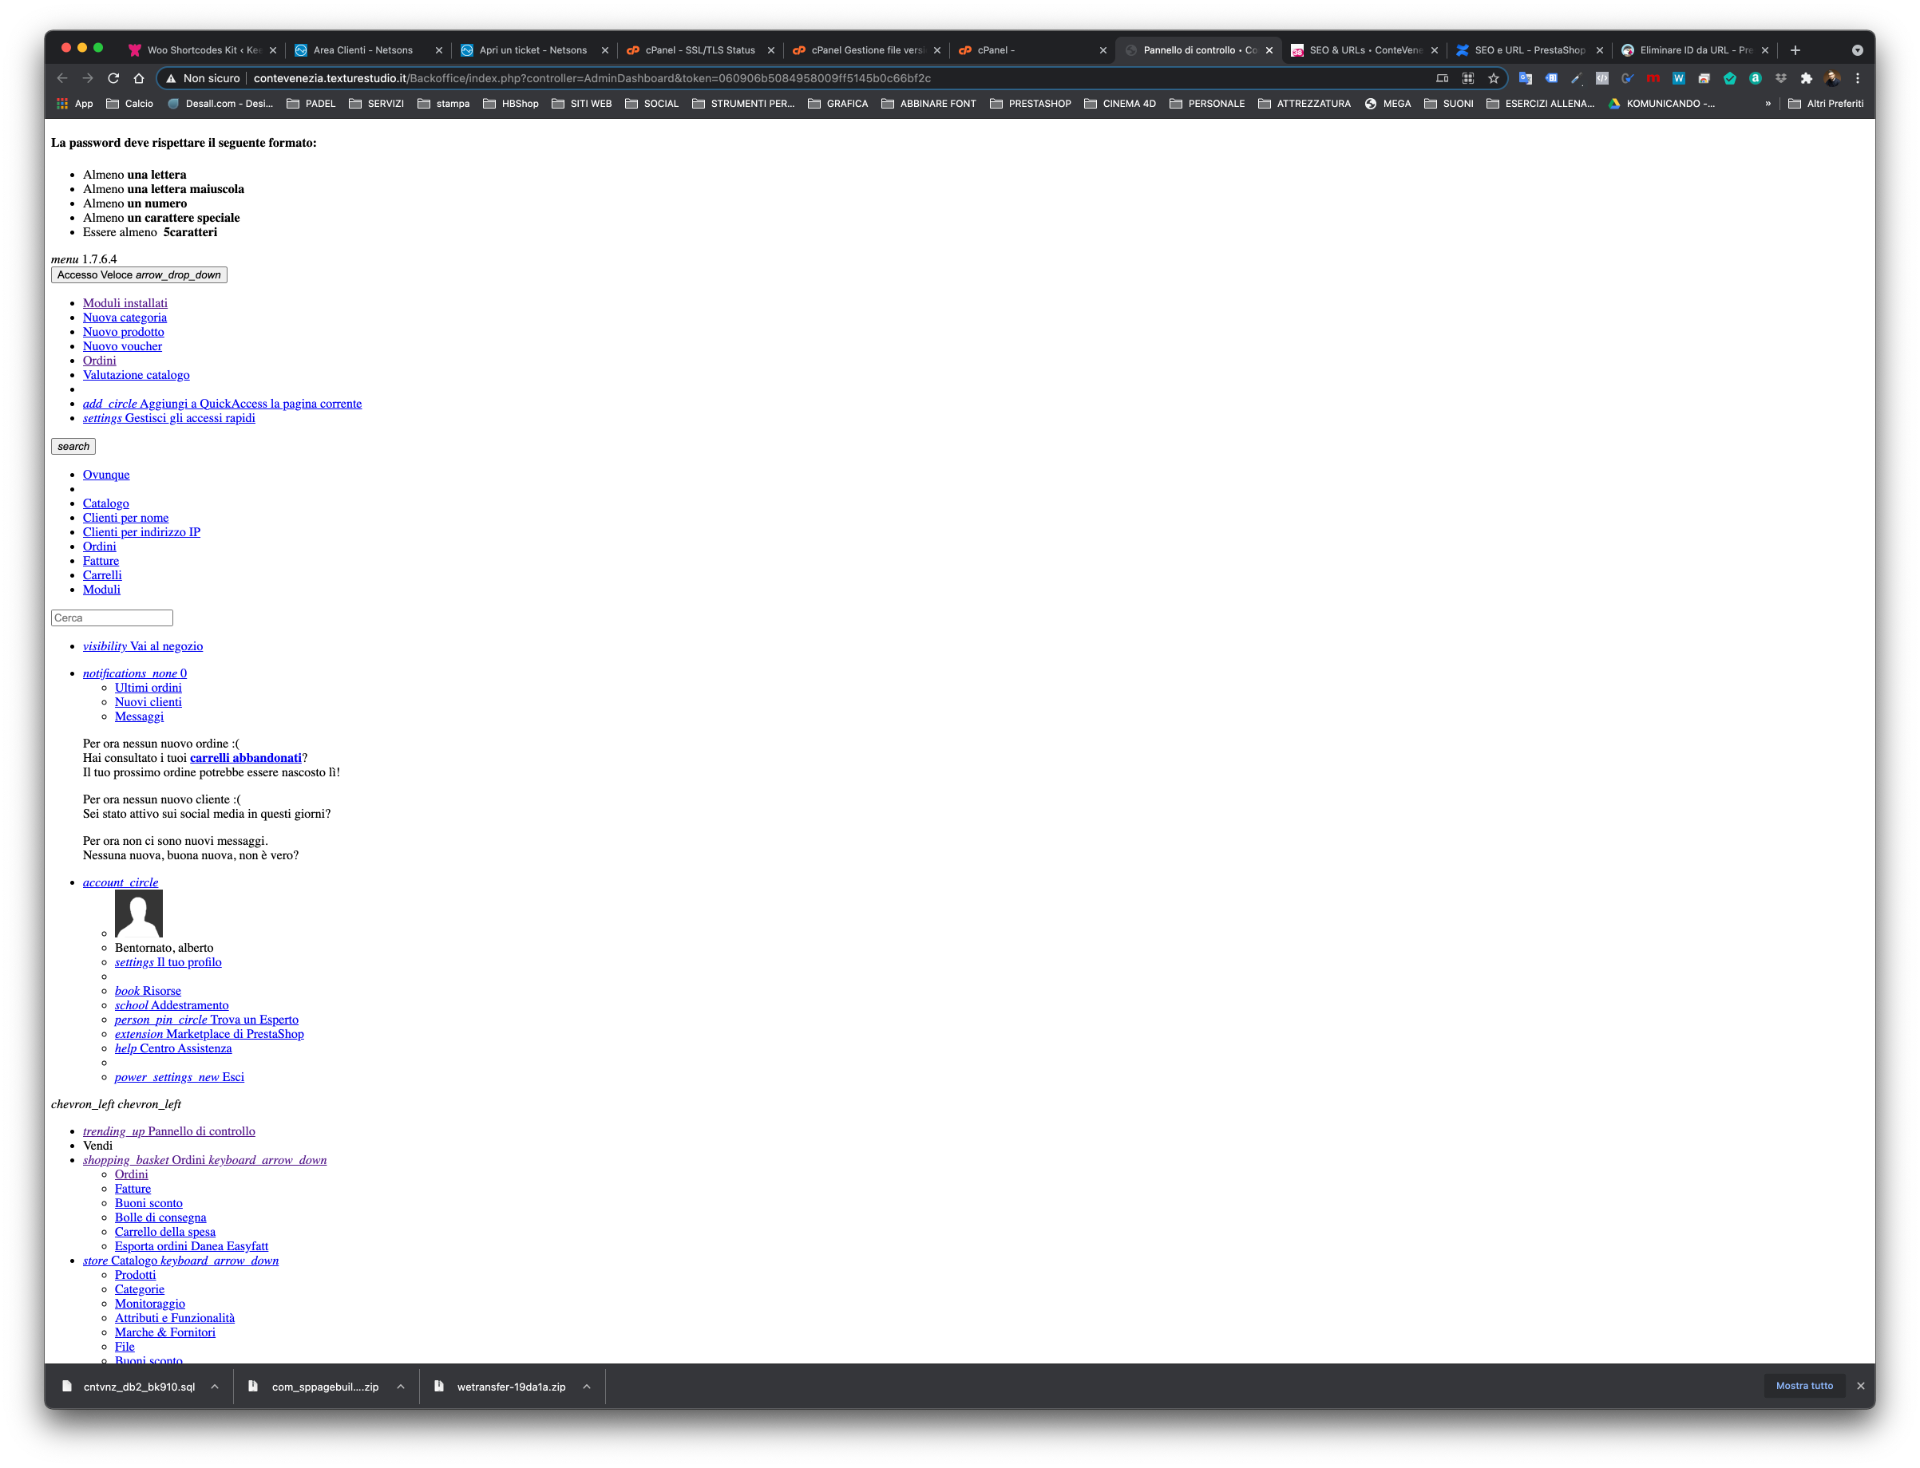
Task: Click the browser home button
Action: pos(139,78)
